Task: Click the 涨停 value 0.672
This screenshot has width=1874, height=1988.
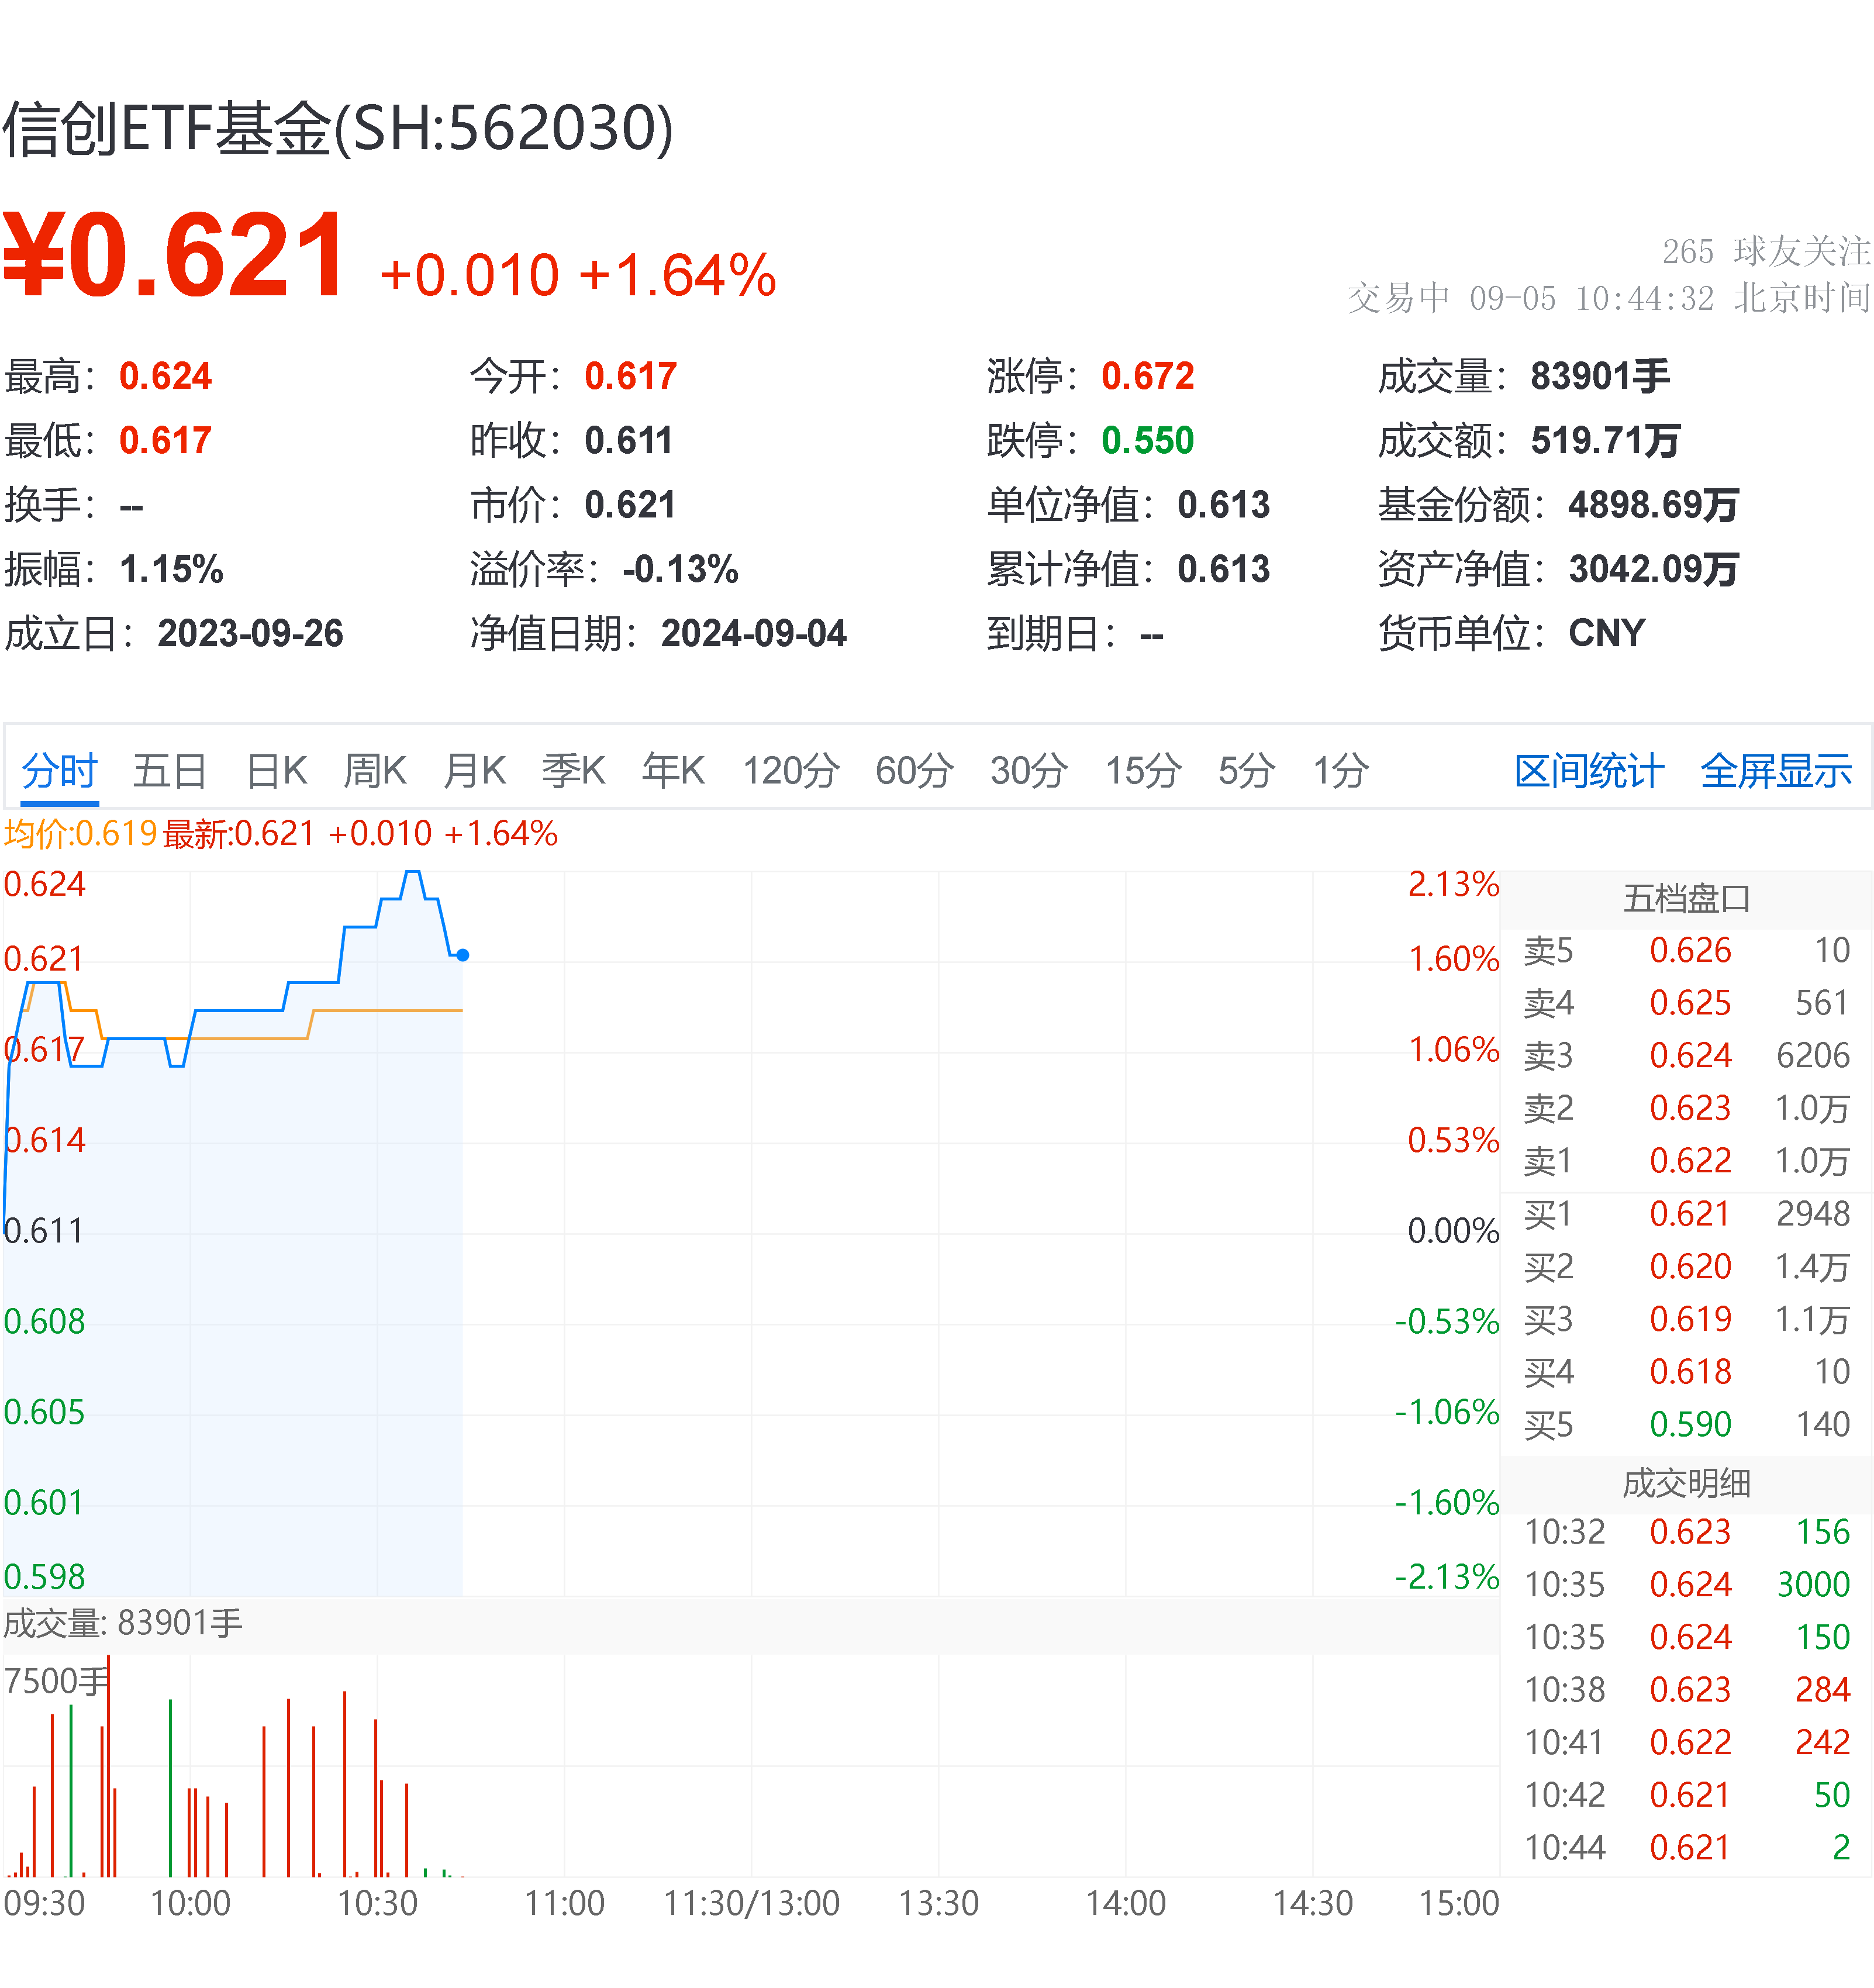Action: 1148,377
